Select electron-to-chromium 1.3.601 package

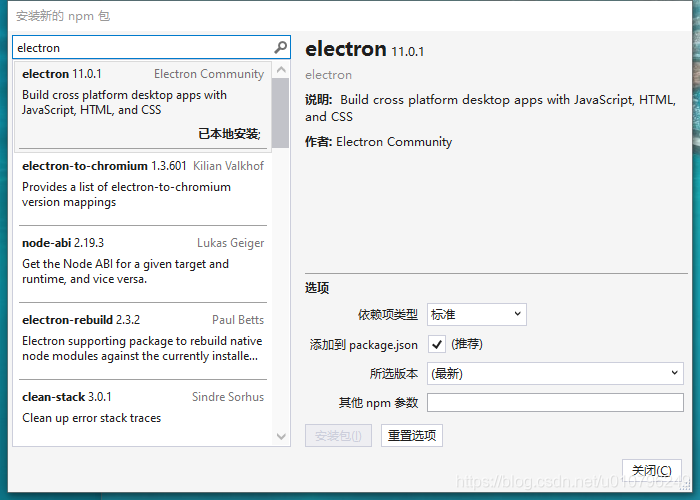click(x=143, y=188)
